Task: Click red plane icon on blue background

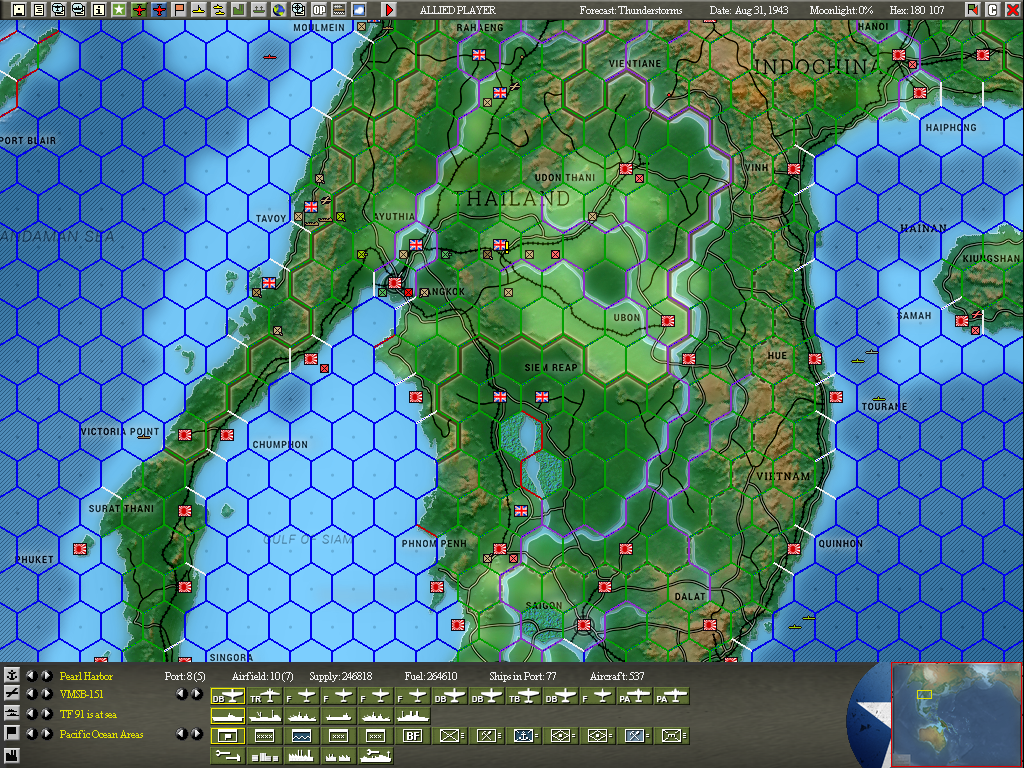Action: click(159, 9)
